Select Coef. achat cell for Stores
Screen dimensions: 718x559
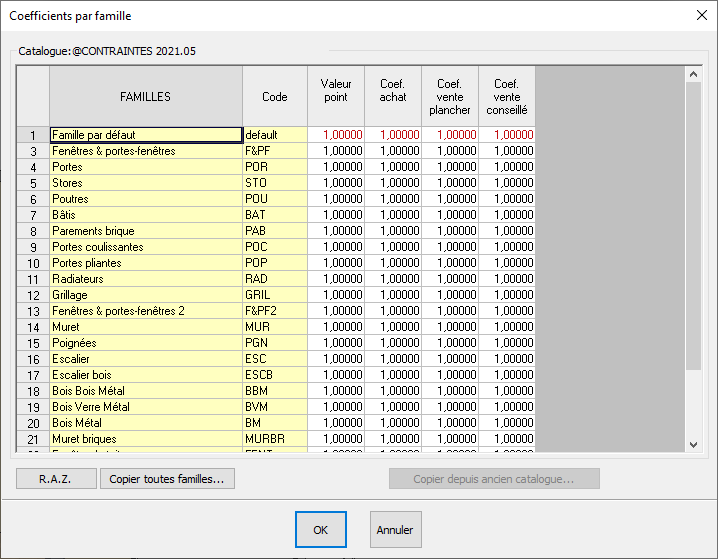click(x=393, y=183)
